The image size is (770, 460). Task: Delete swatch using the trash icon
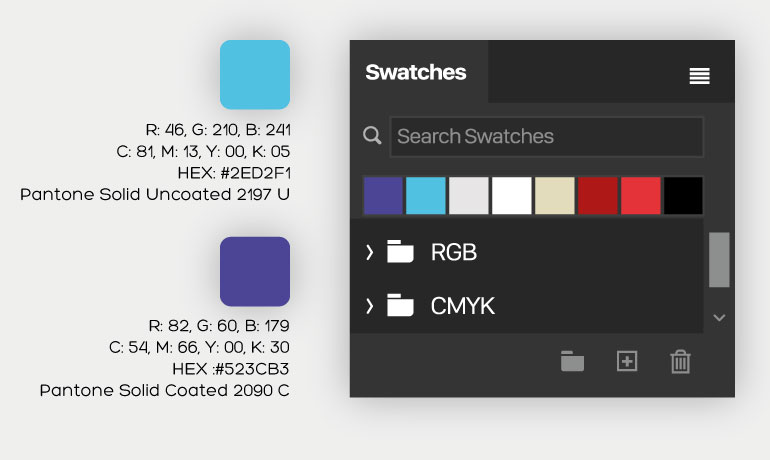click(680, 361)
